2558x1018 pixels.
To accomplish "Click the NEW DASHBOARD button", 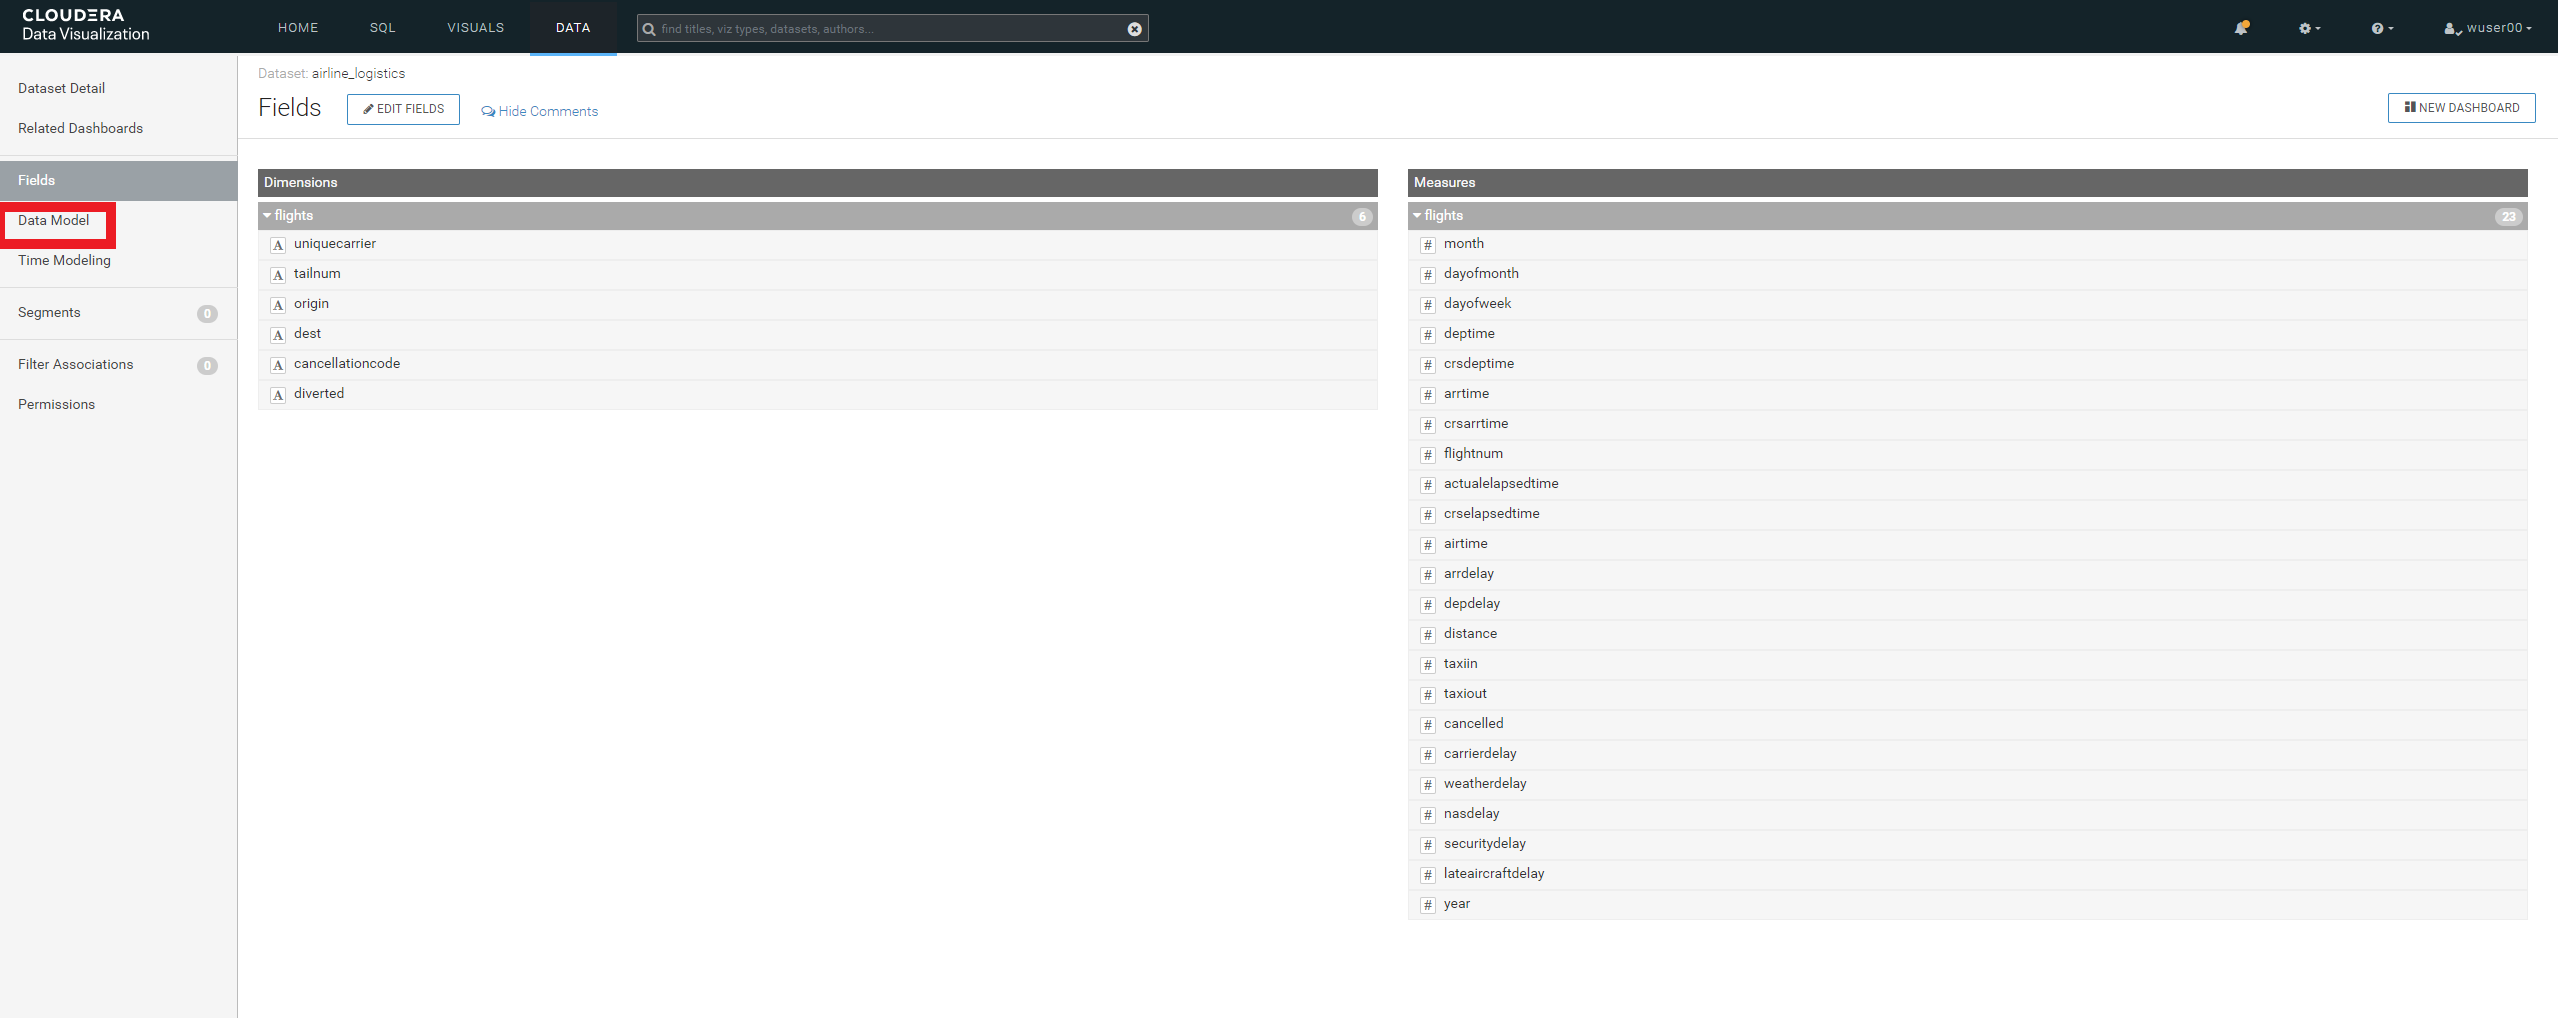I will tap(2461, 108).
